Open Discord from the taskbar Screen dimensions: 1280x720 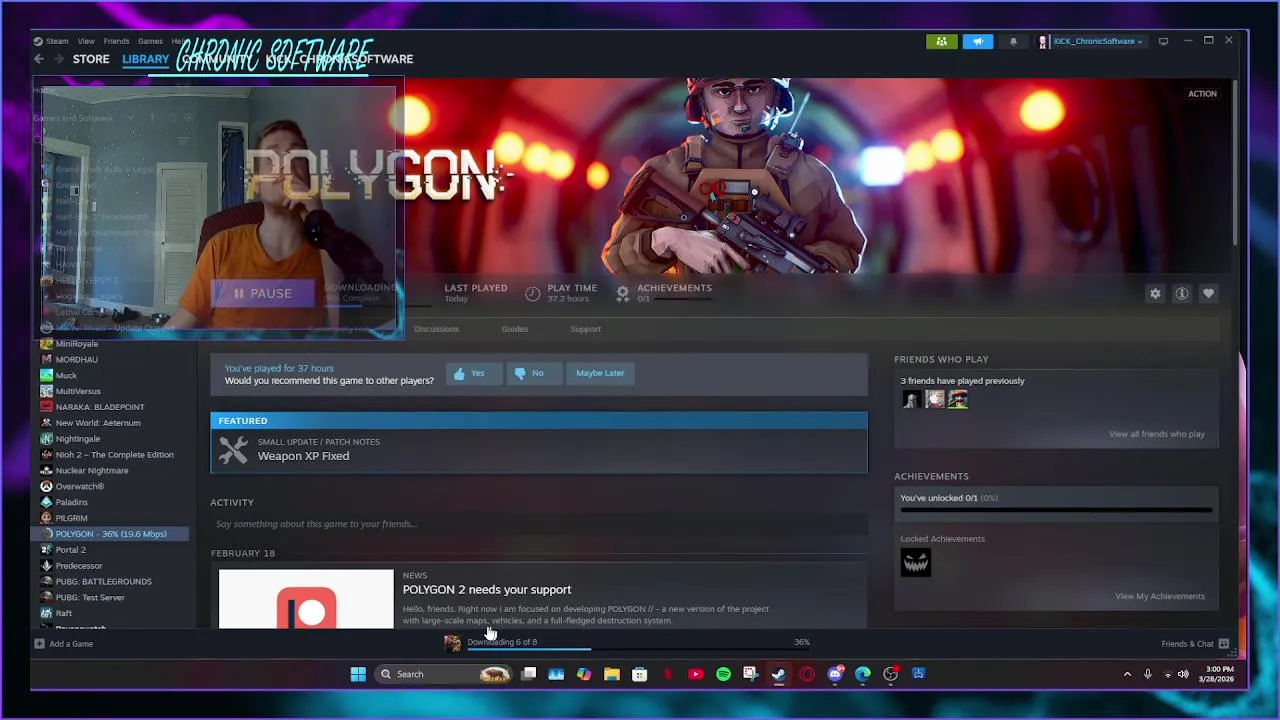point(836,674)
